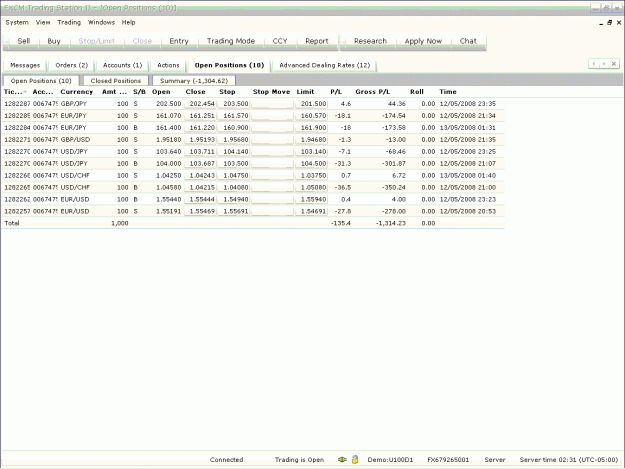Image resolution: width=625 pixels, height=469 pixels.
Task: Click the CCY toolbar button
Action: [x=280, y=41]
